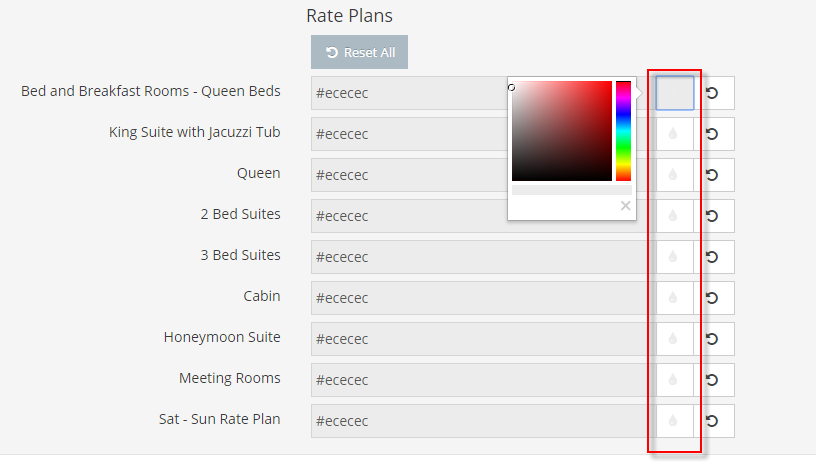This screenshot has width=816, height=472.
Task: Reset the Queen rate plan color
Action: click(x=713, y=175)
